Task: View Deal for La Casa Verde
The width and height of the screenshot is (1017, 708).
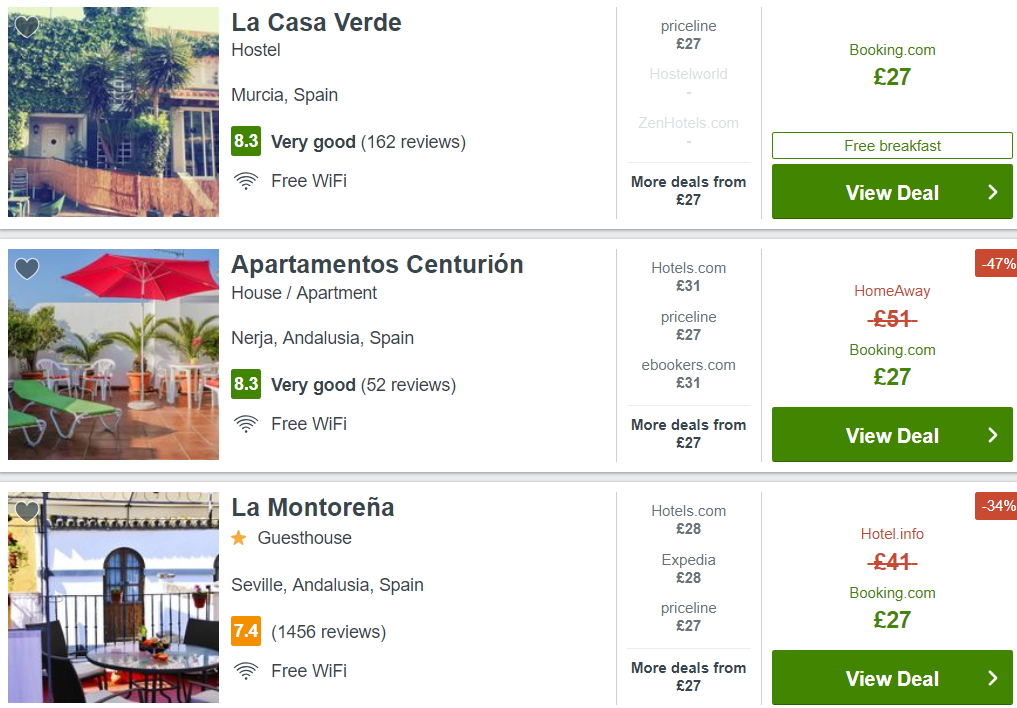Action: pyautogui.click(x=892, y=192)
